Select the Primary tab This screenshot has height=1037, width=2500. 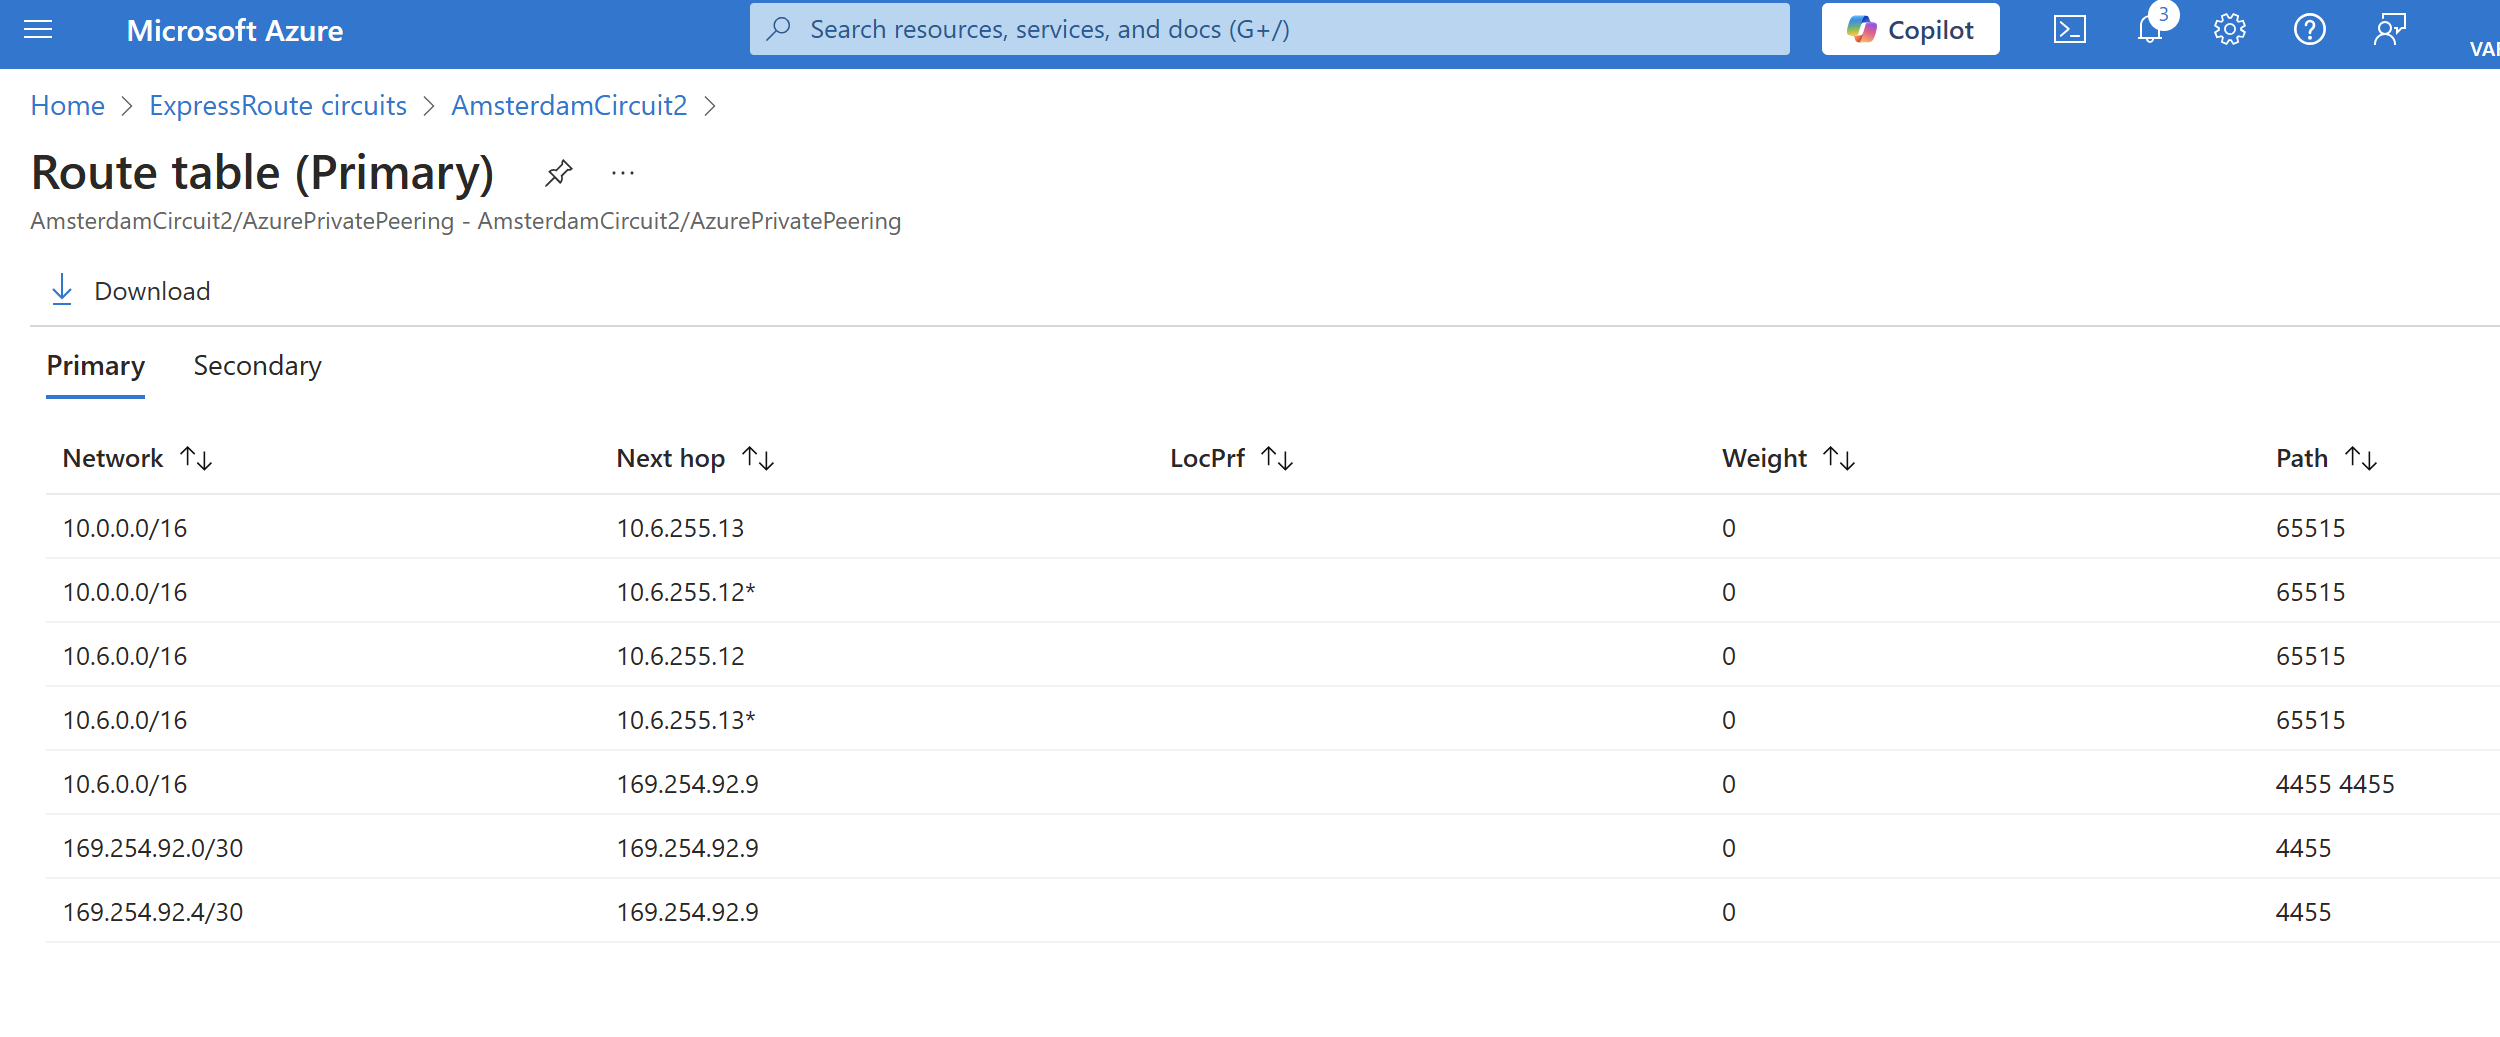(96, 366)
